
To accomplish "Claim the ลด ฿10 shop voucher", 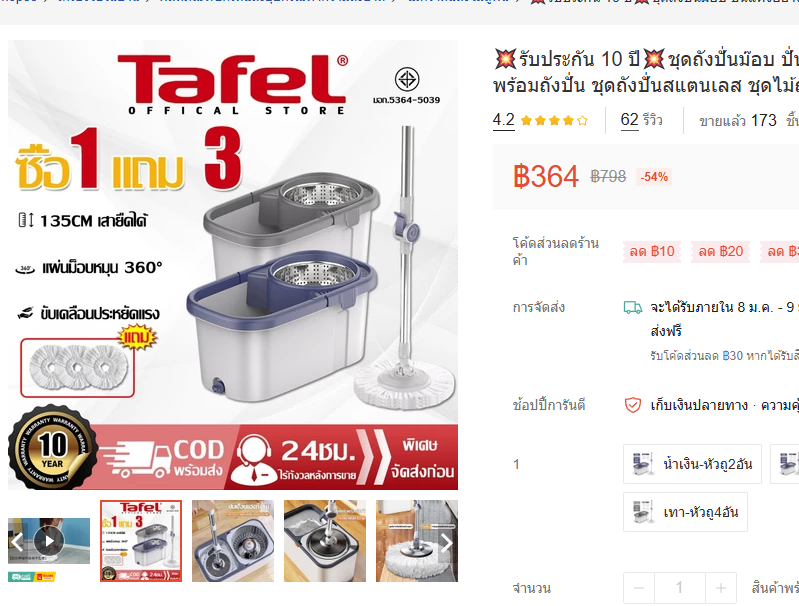I will coord(652,251).
